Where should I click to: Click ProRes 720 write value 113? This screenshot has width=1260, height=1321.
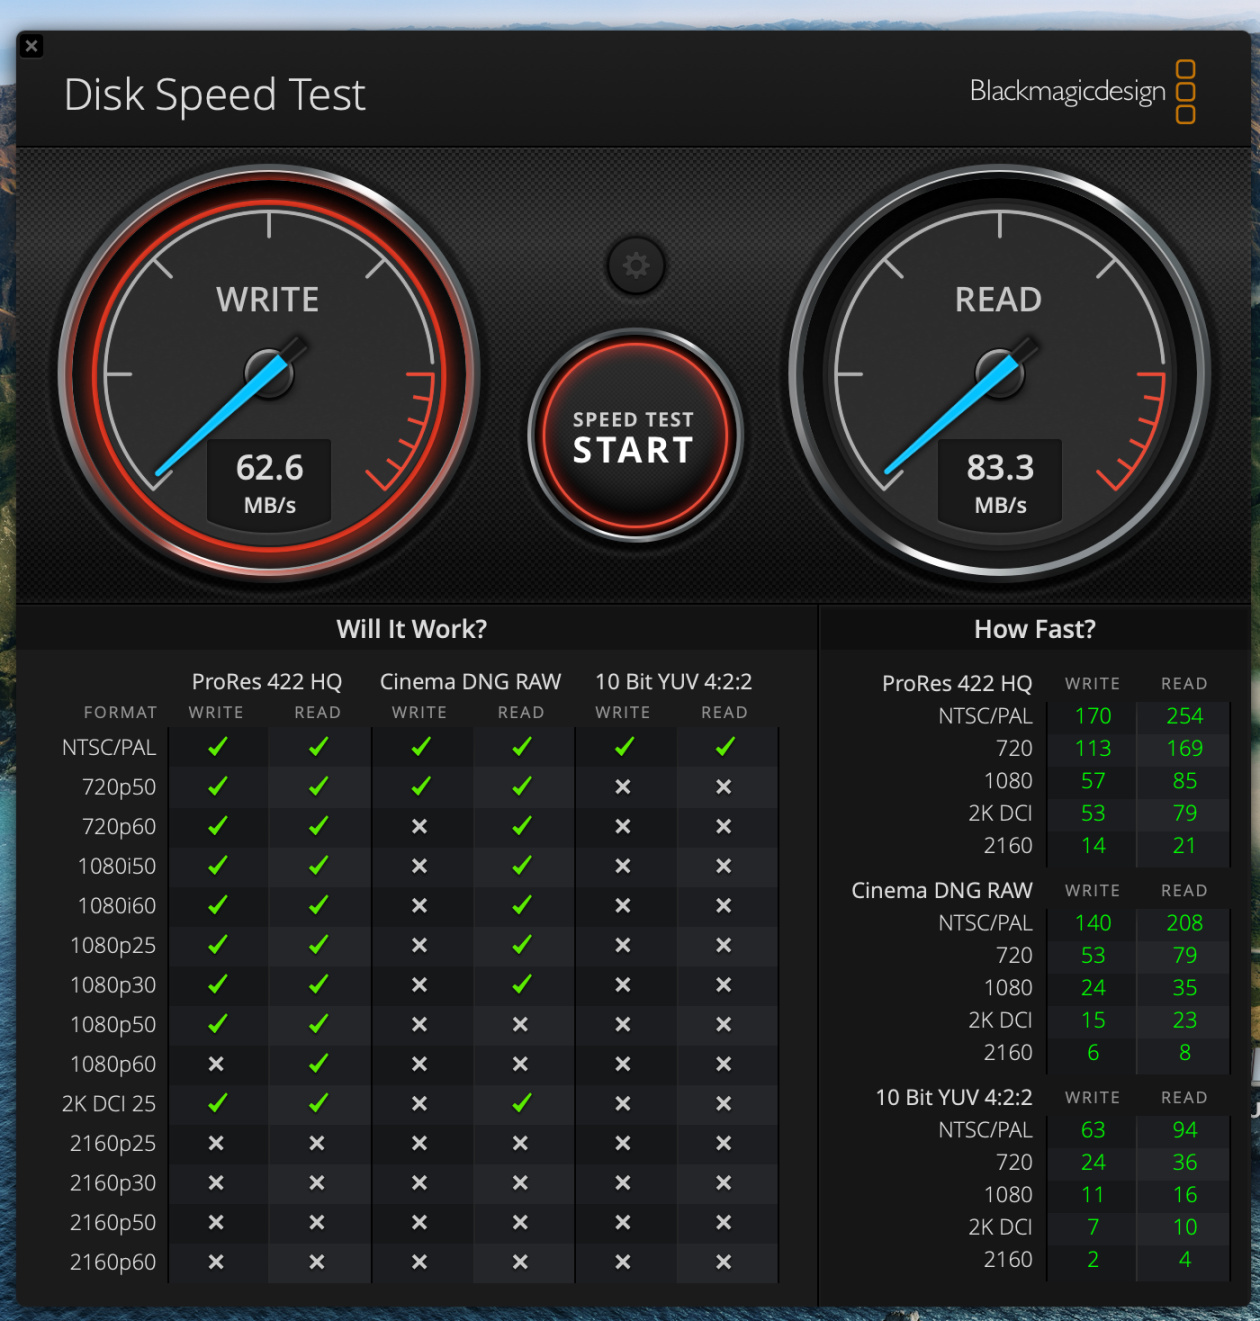(1093, 748)
